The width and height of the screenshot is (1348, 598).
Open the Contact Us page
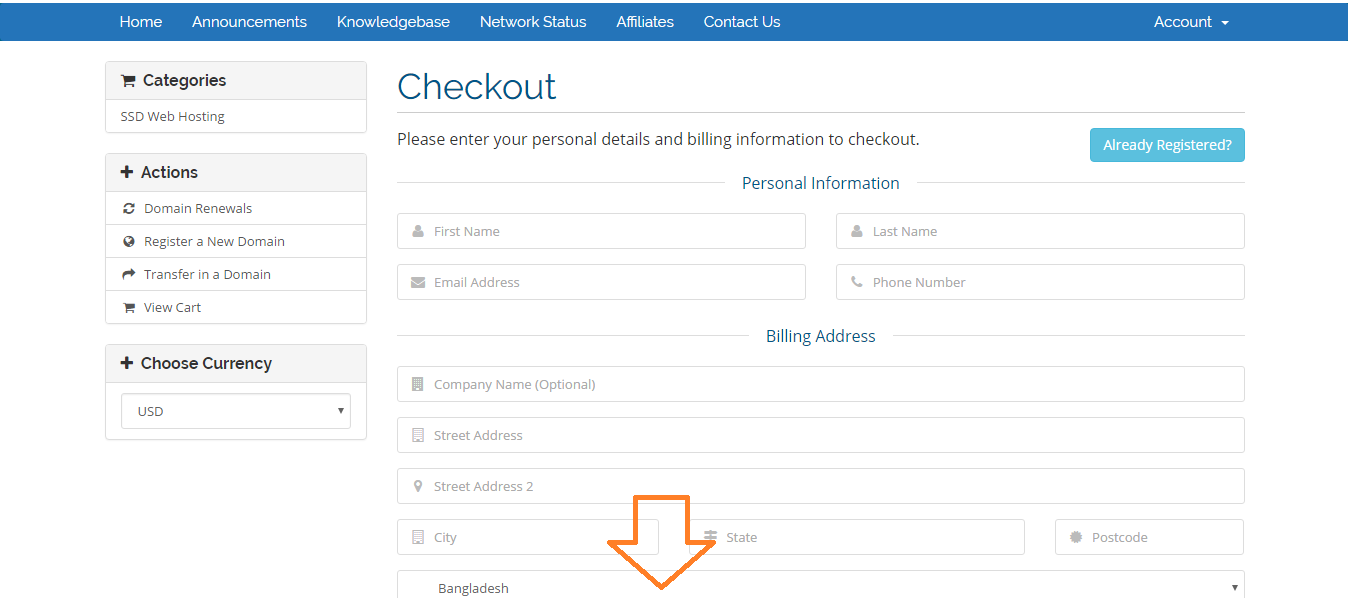(742, 22)
